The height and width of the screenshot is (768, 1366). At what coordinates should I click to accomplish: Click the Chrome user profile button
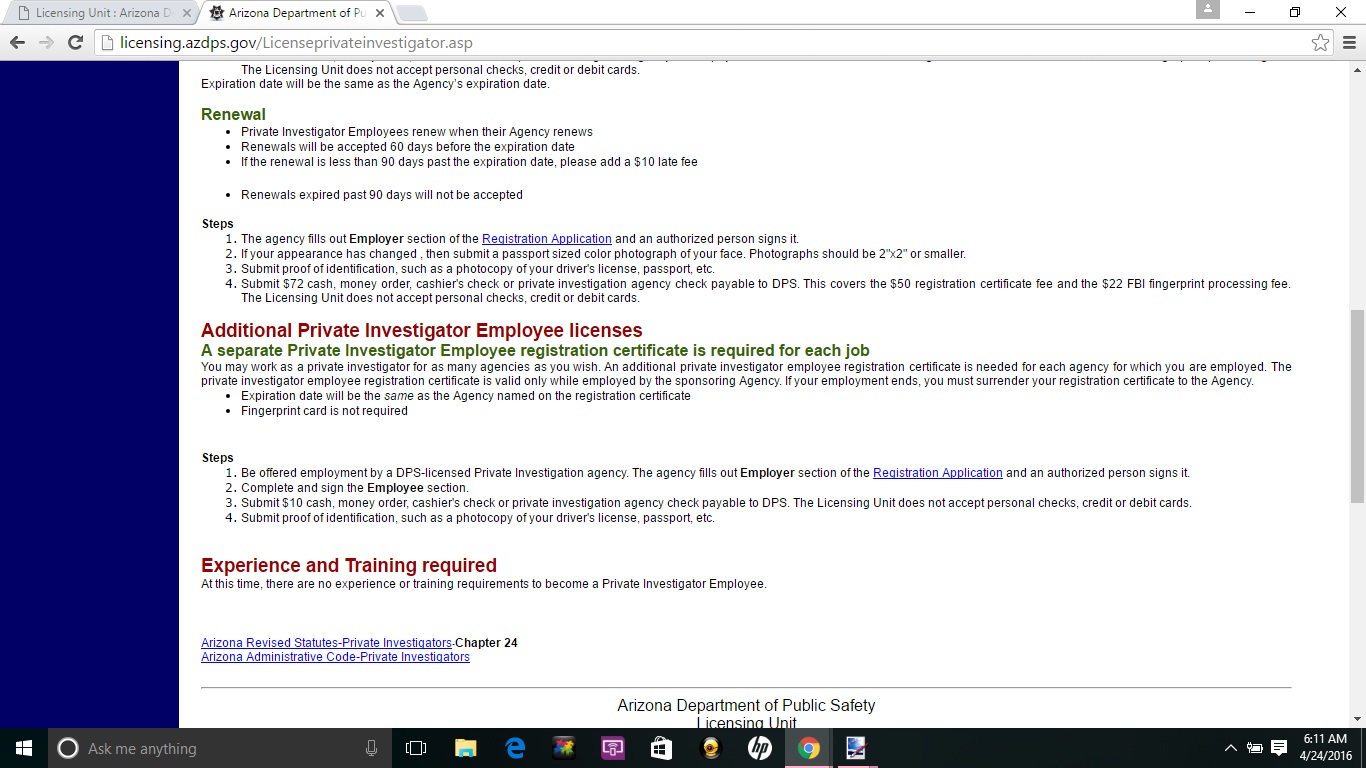(x=1208, y=9)
